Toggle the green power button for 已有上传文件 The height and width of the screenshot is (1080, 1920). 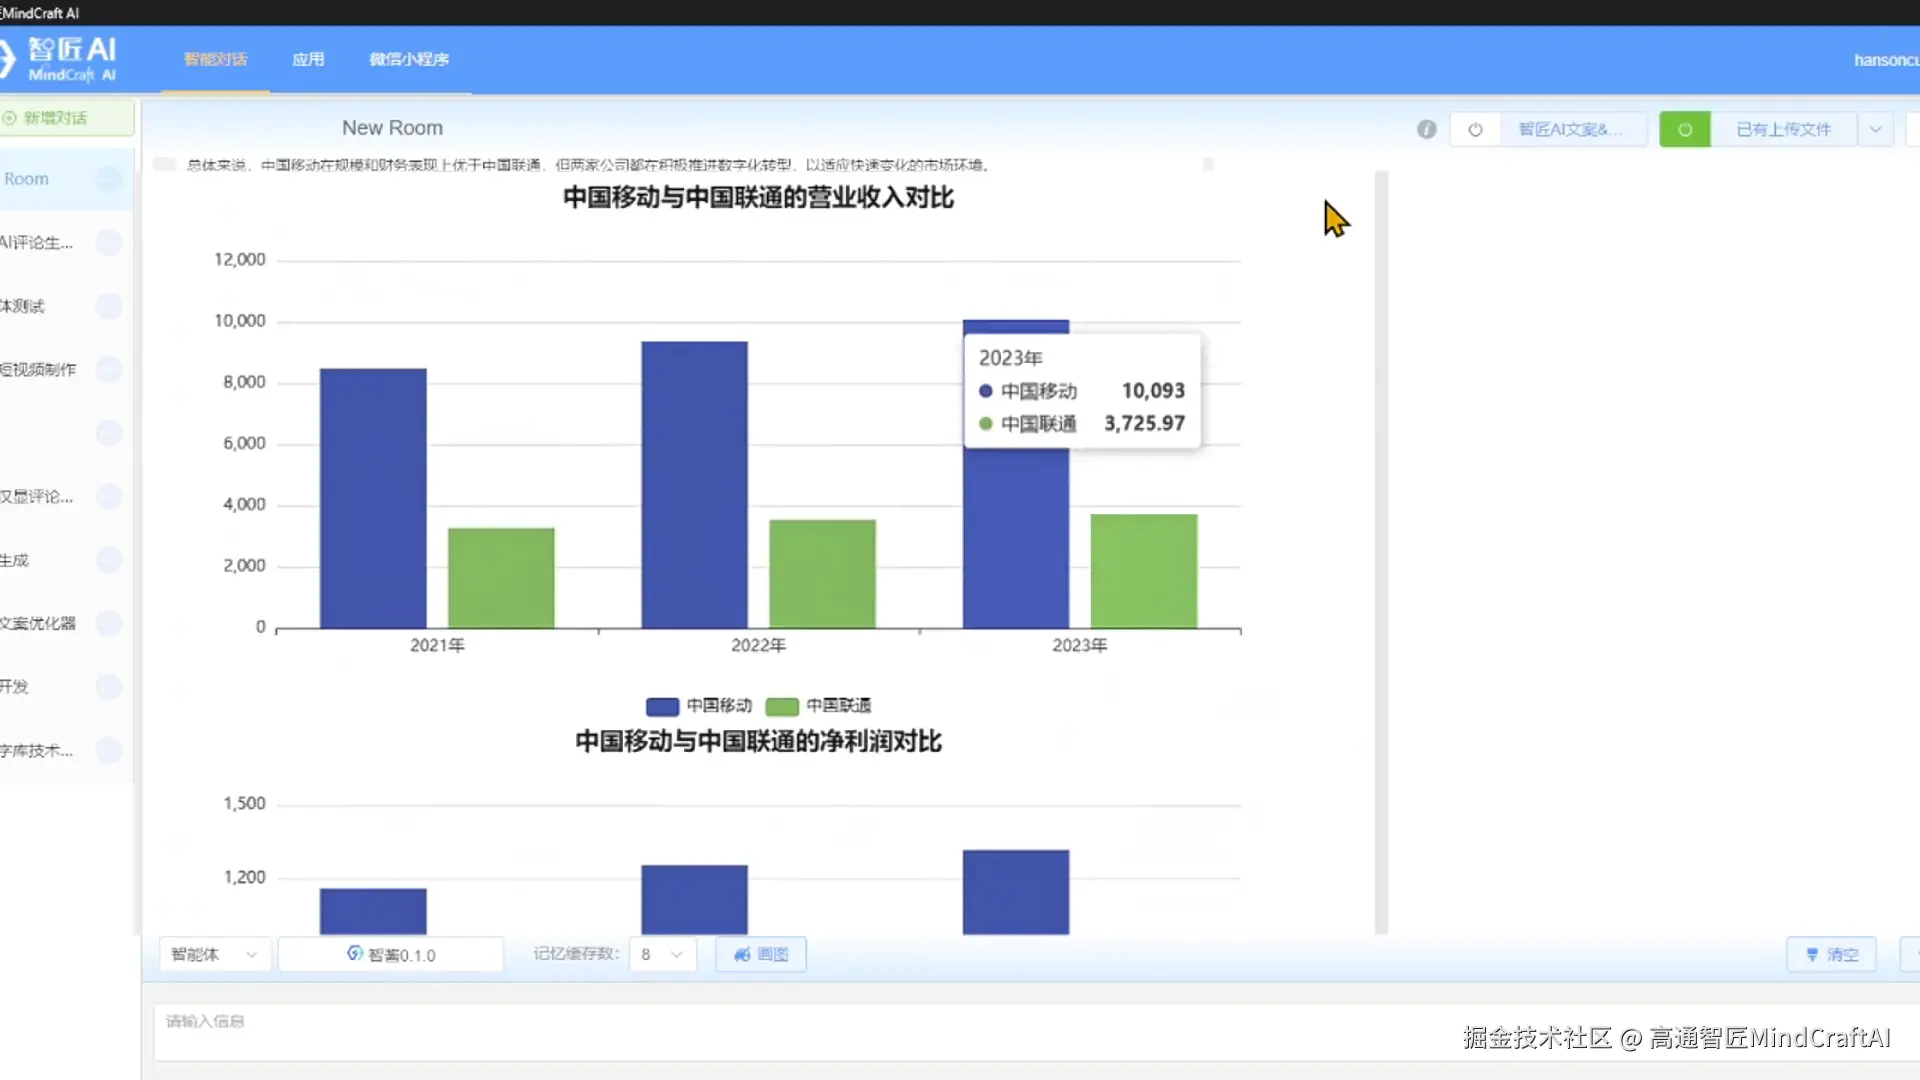coord(1685,129)
